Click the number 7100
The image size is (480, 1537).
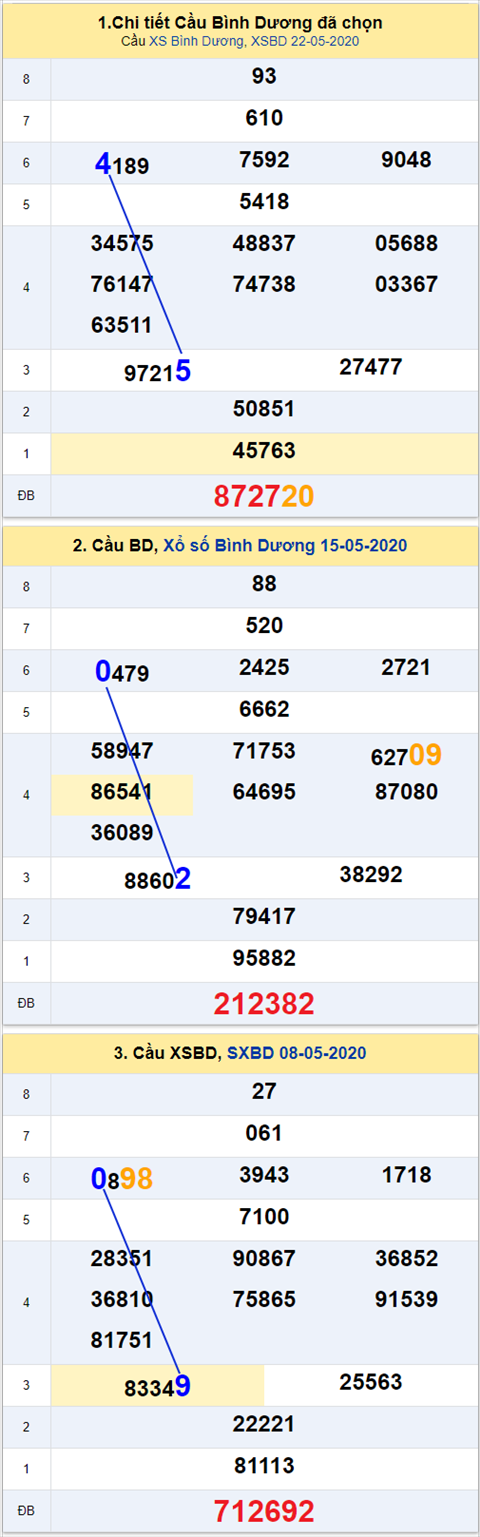264,1217
